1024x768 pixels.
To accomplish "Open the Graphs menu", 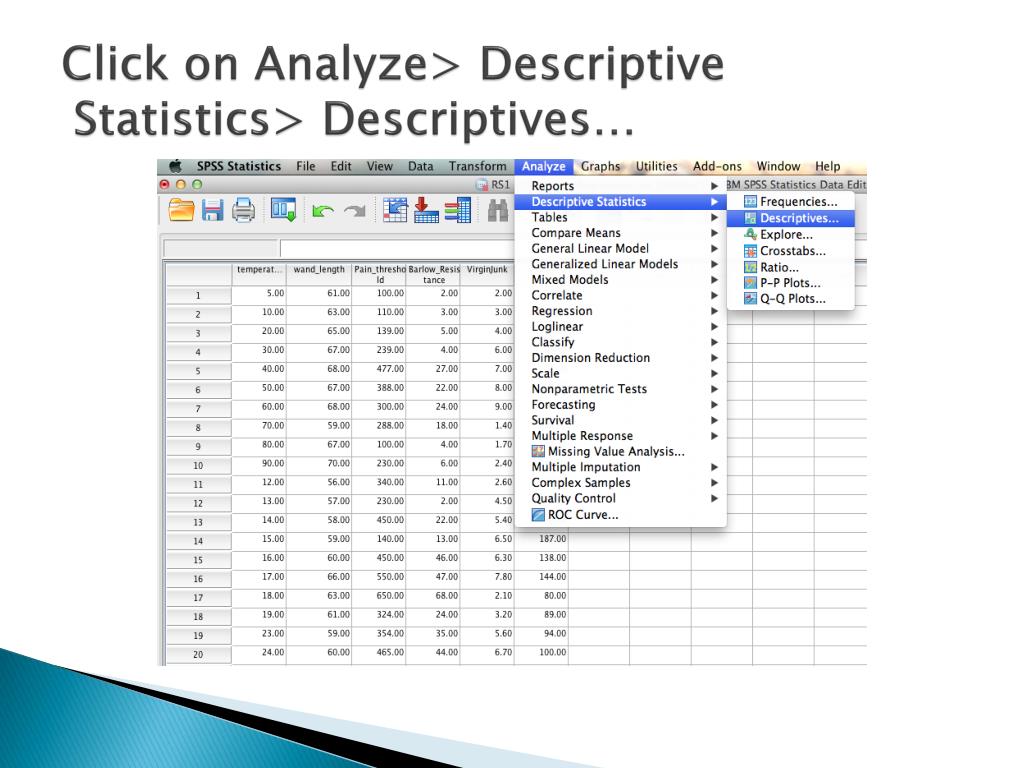I will click(x=600, y=166).
